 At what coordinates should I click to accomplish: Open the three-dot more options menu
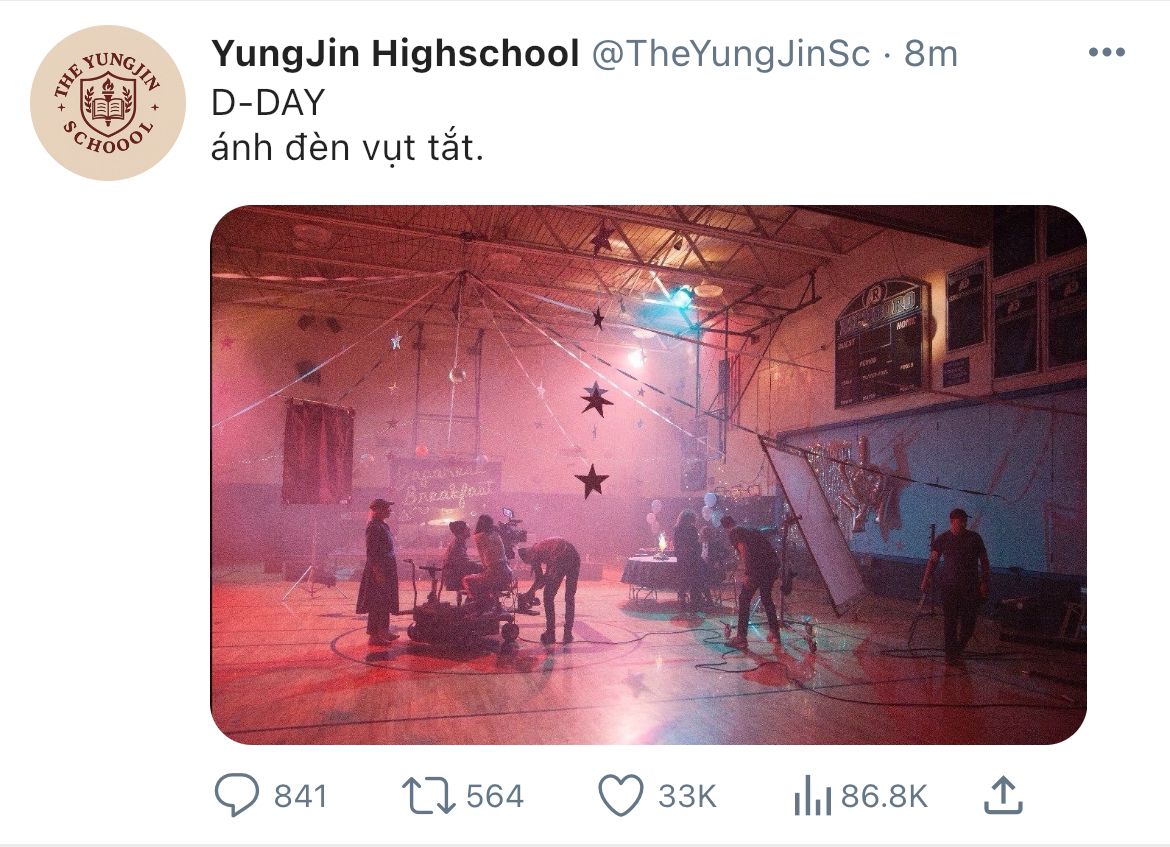coord(1107,52)
